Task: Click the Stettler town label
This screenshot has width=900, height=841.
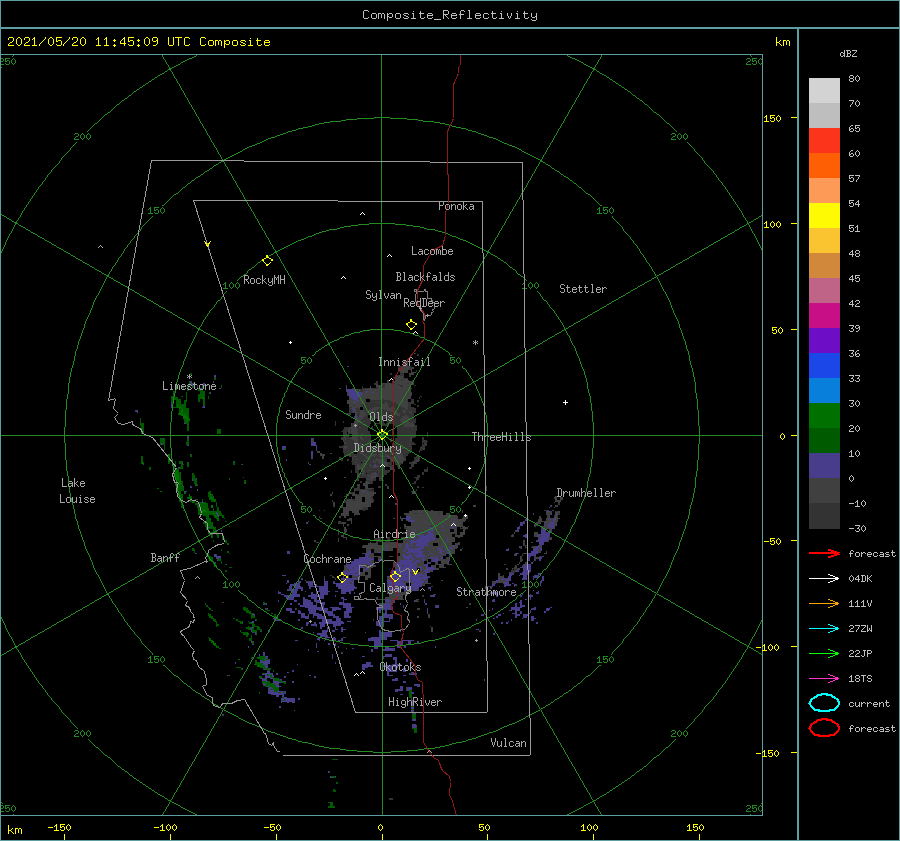Action: click(x=583, y=289)
